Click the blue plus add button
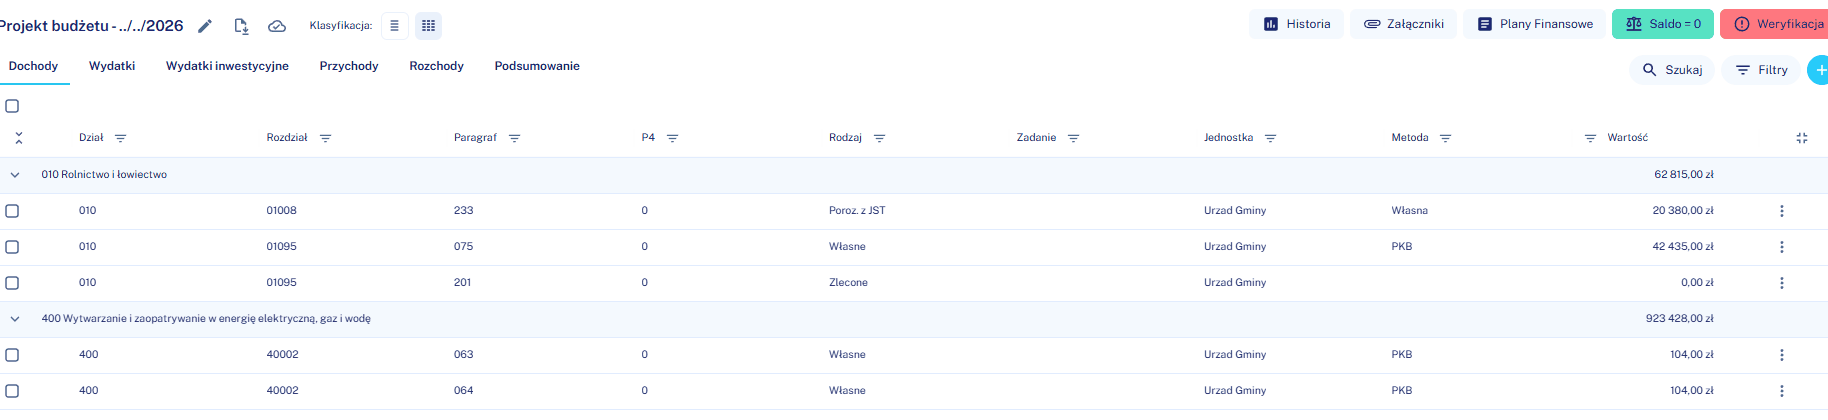Screen dimensions: 1828x420 coord(1819,70)
